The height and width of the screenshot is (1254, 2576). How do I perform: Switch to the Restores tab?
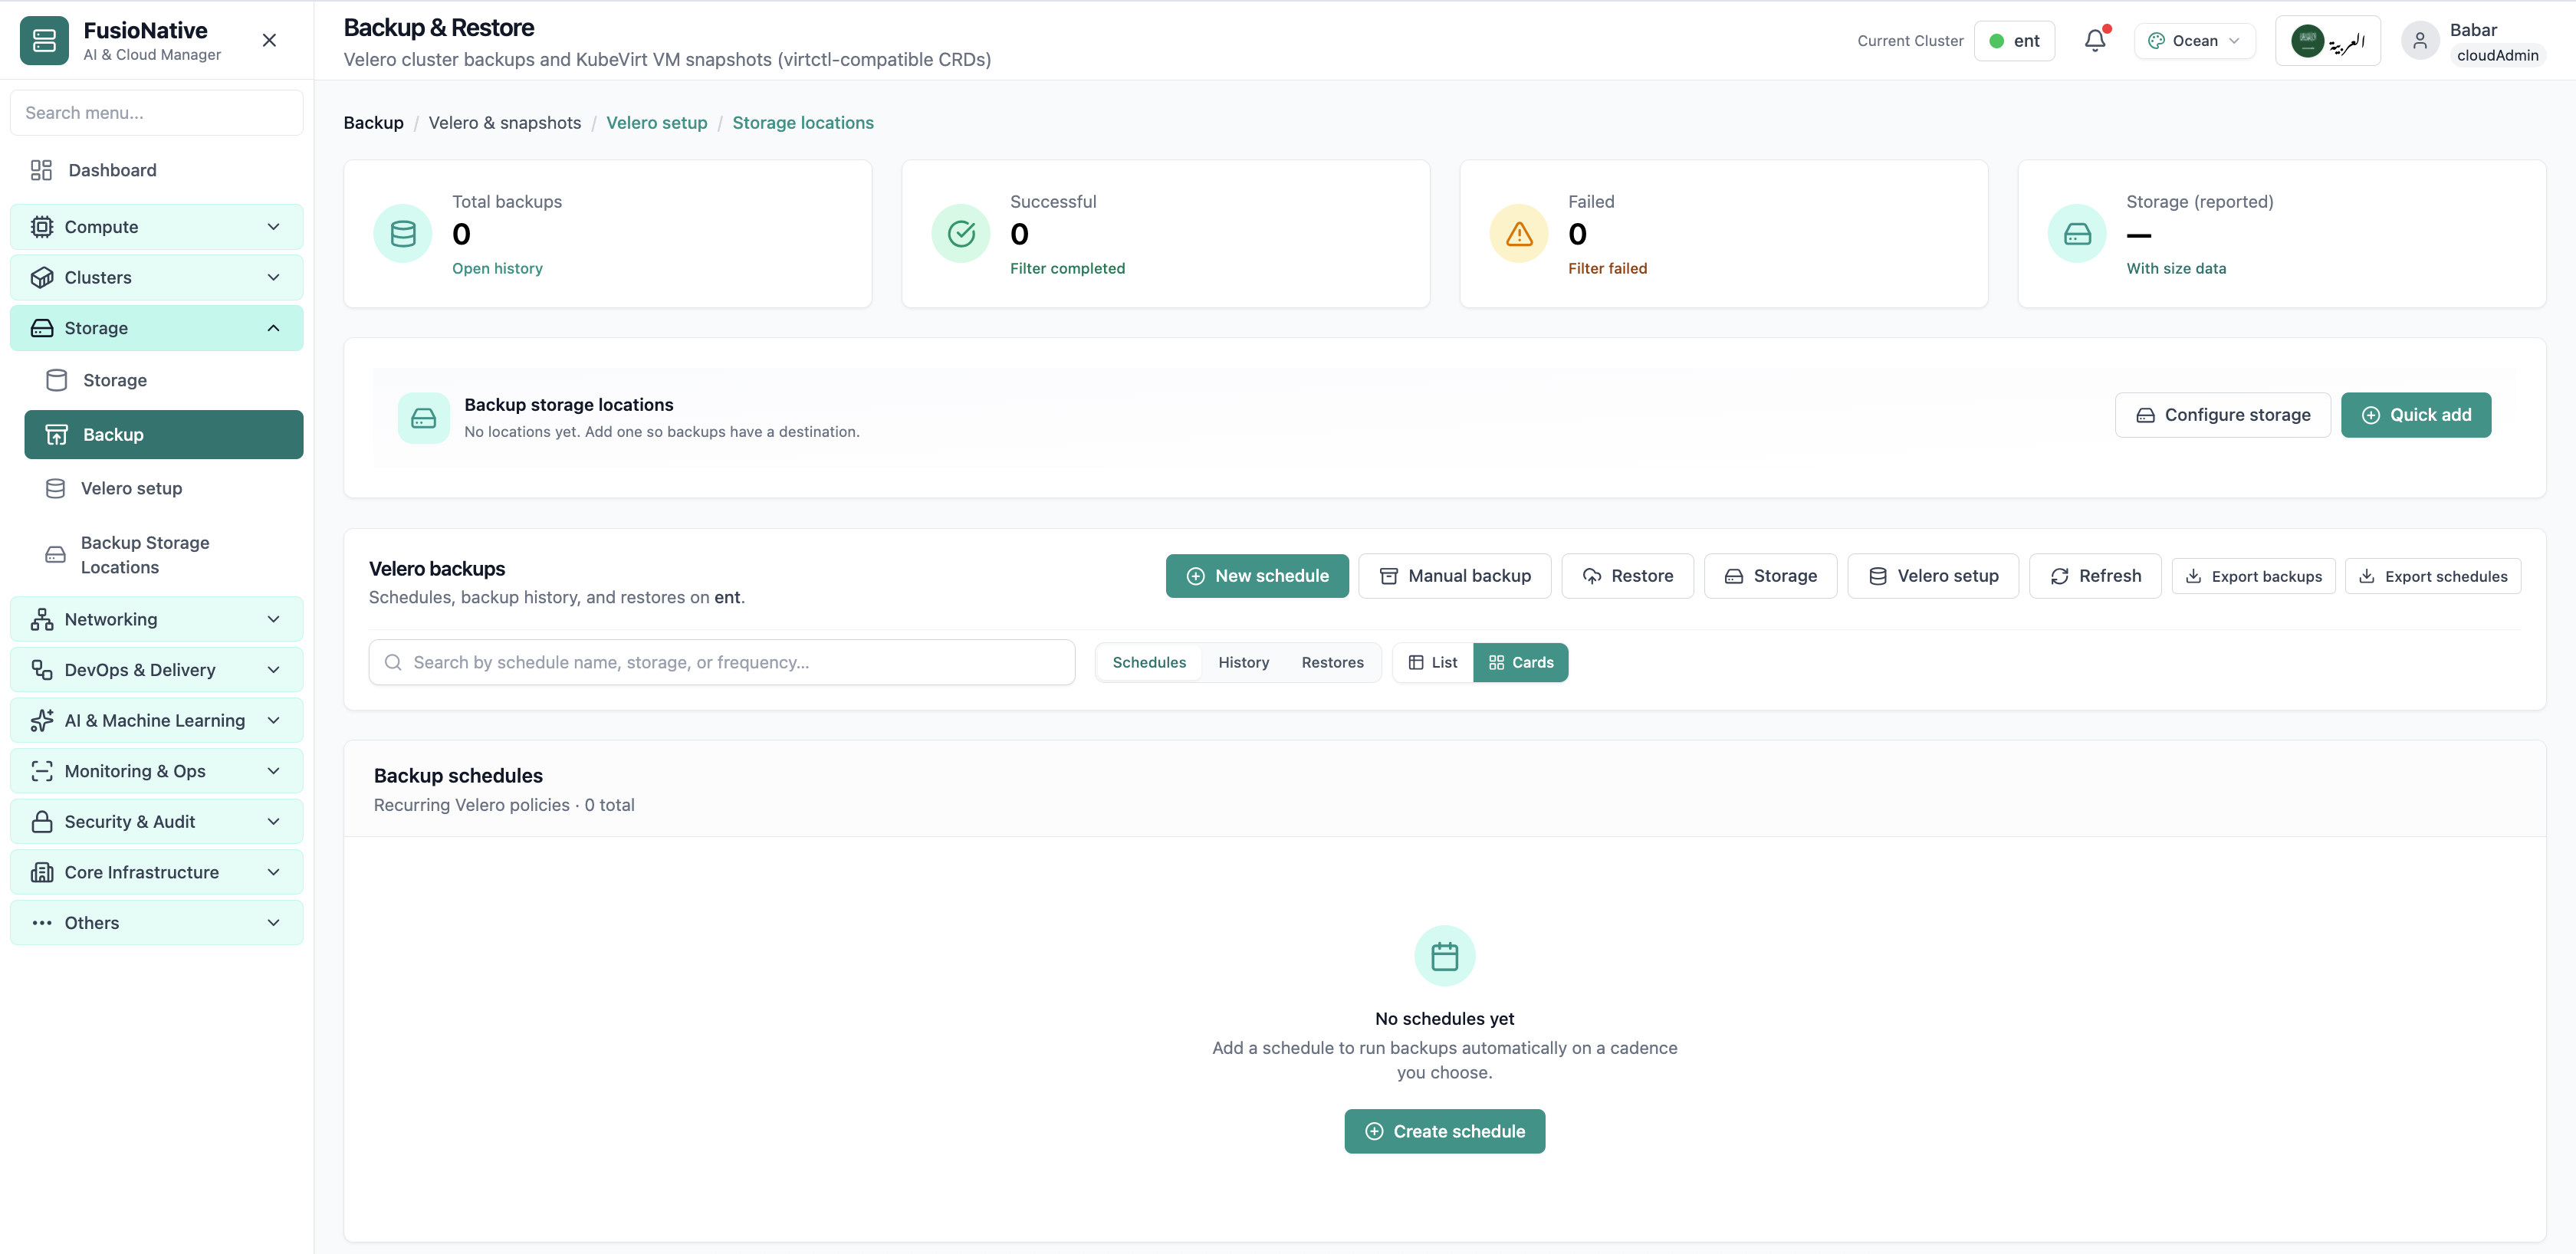[1332, 663]
